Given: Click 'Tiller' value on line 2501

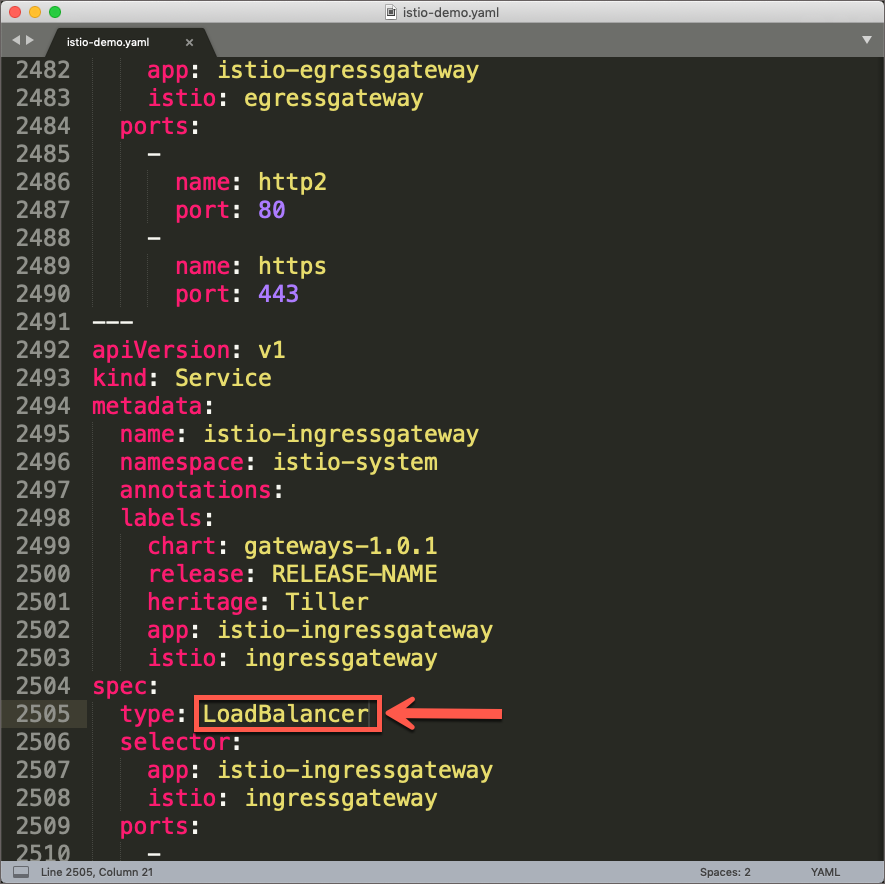Looking at the screenshot, I should pos(327,602).
